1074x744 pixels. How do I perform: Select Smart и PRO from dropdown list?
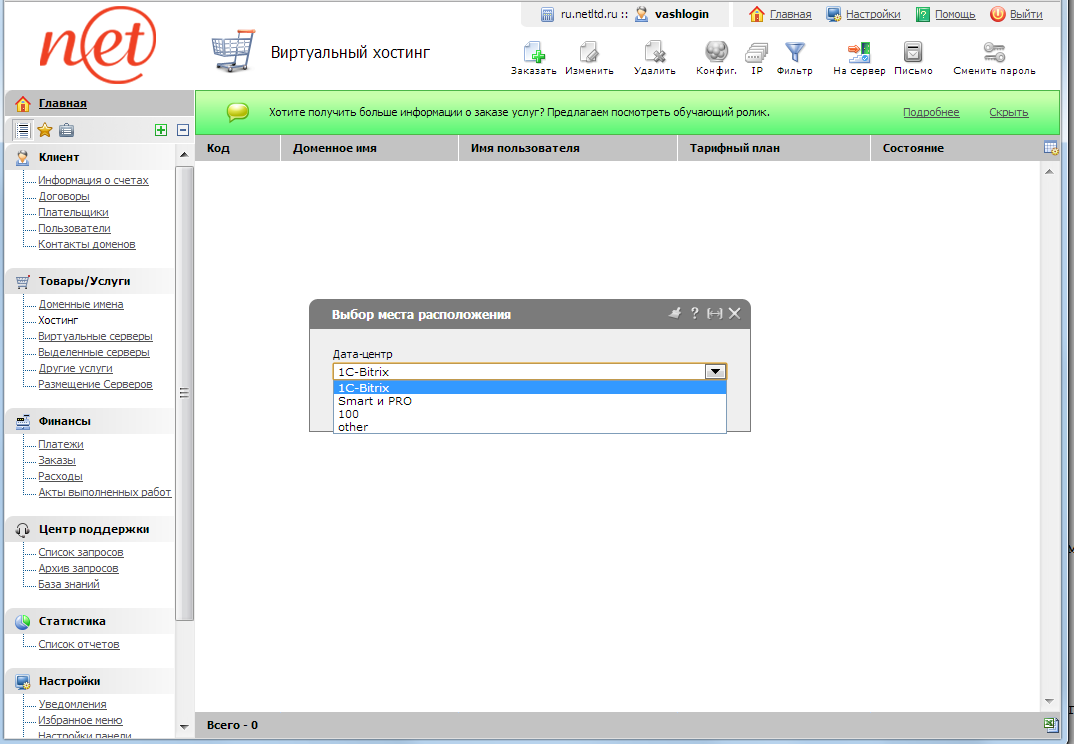(375, 401)
